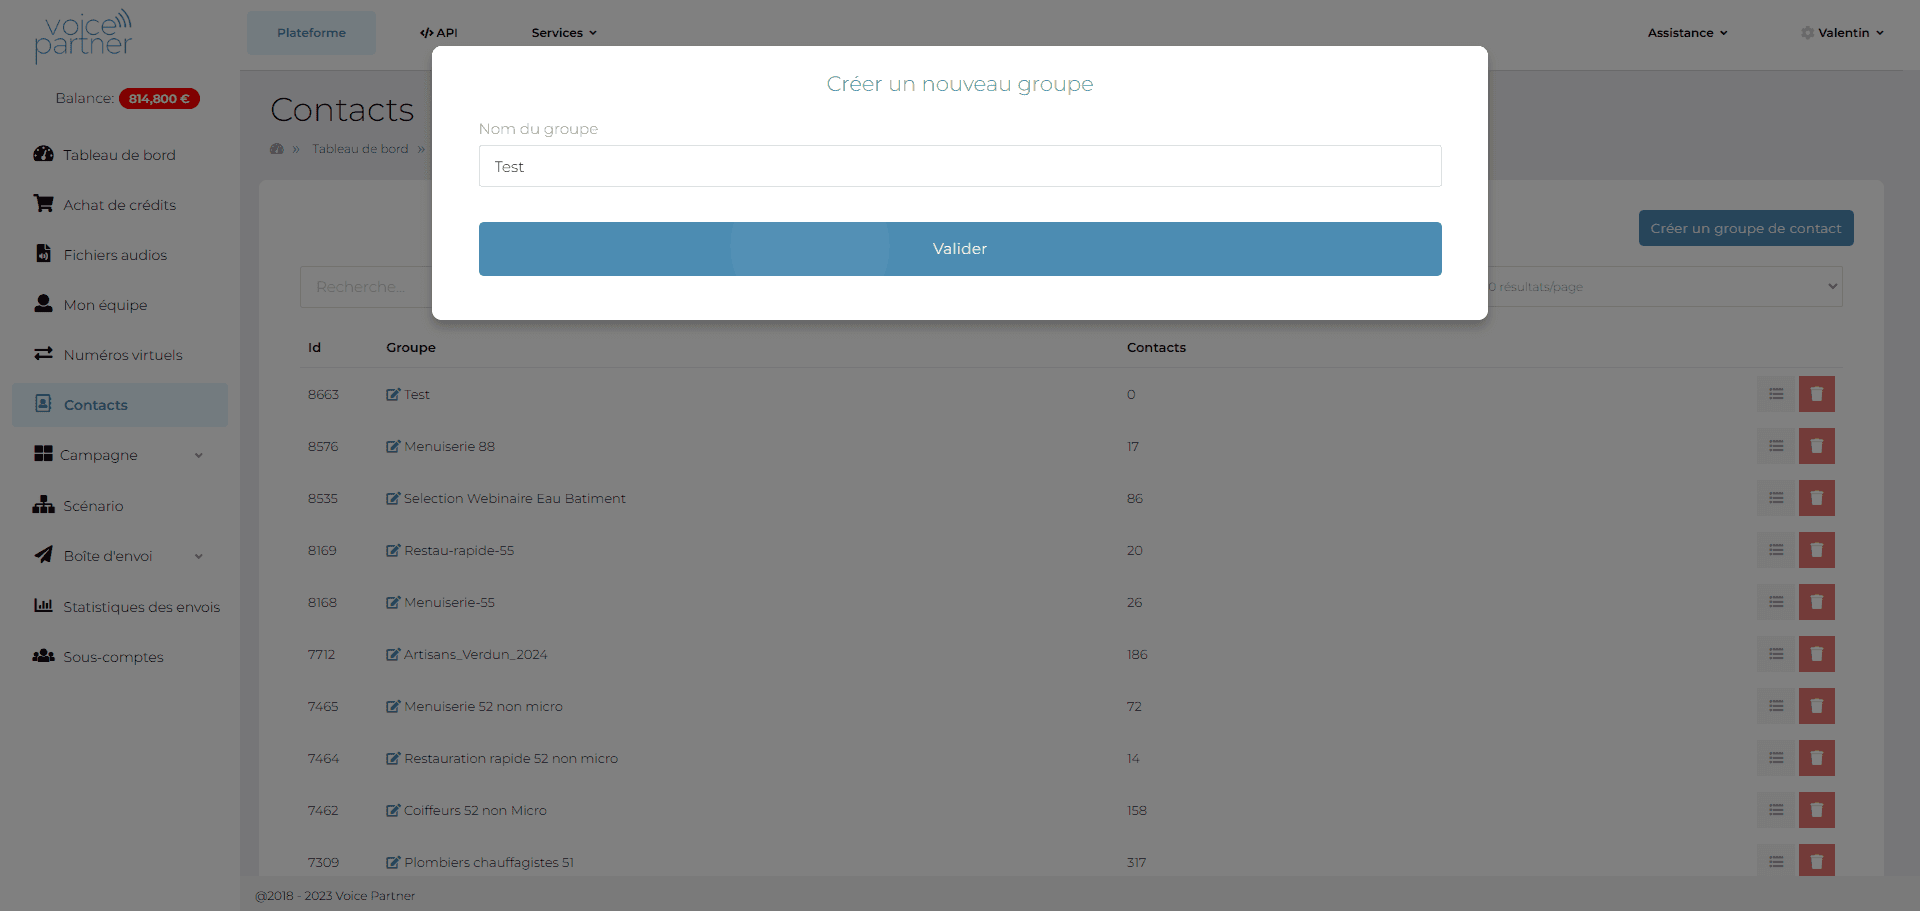Go to Contacts in the sidebar
Viewport: 1920px width, 911px height.
tap(120, 405)
